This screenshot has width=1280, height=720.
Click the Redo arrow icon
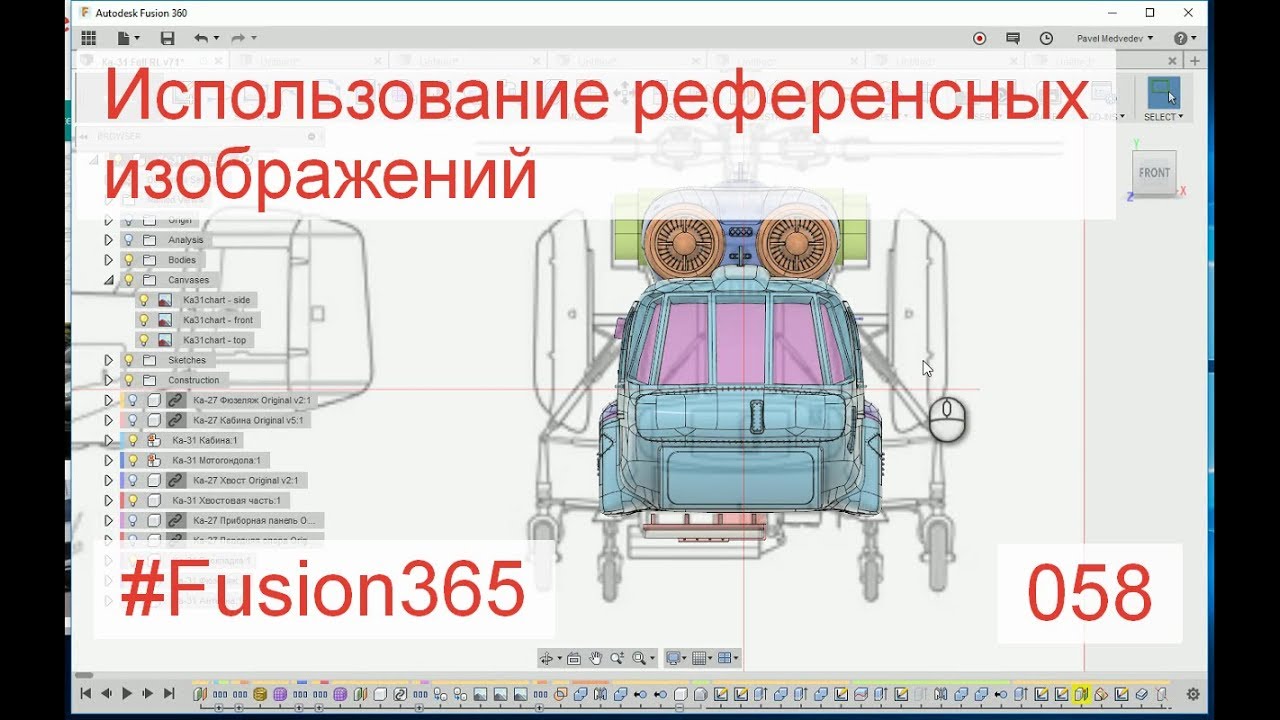coord(238,38)
